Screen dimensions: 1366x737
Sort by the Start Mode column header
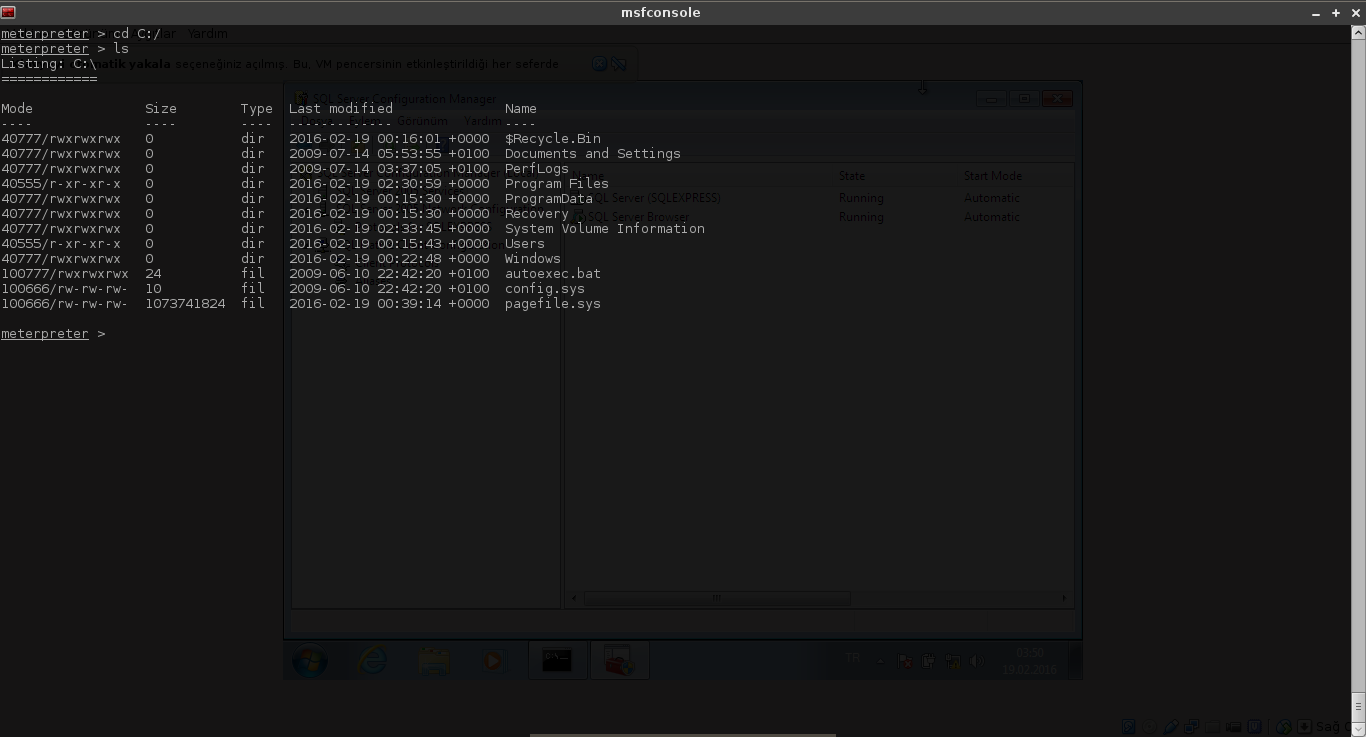[992, 176]
